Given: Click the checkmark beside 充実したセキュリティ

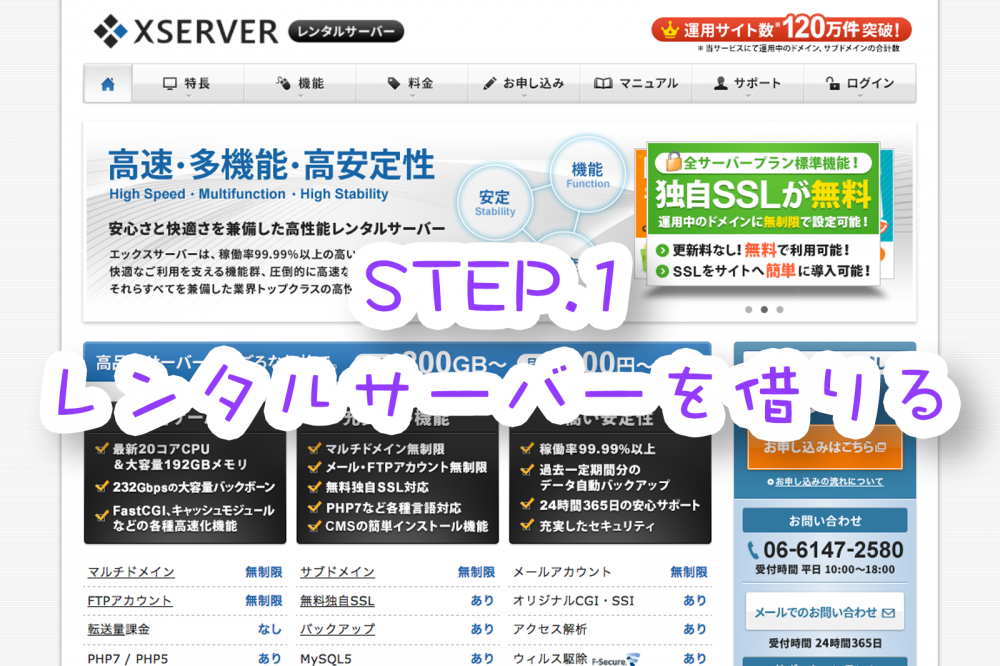Looking at the screenshot, I should click(x=527, y=526).
